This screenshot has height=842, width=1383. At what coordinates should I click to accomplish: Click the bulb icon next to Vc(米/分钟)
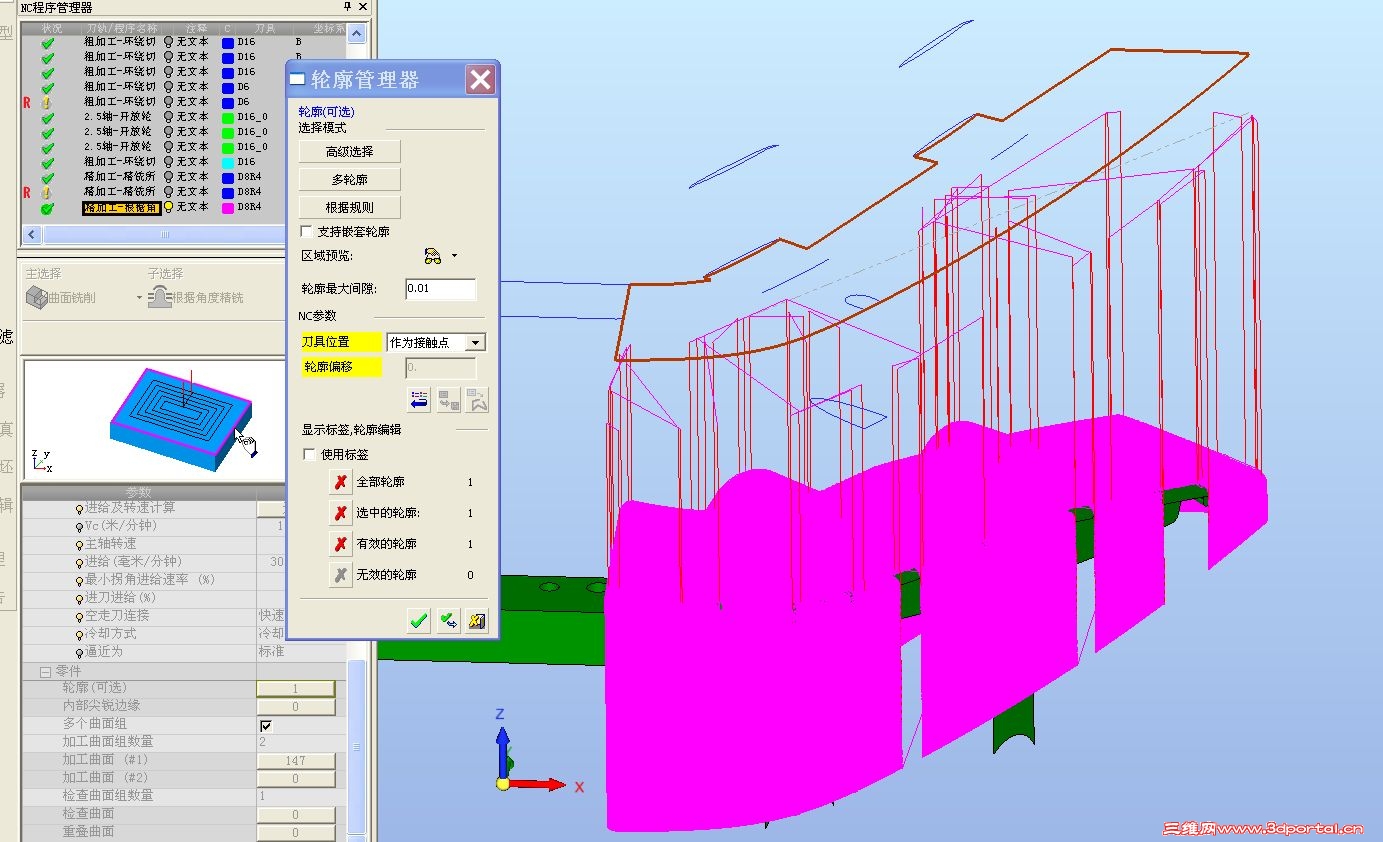80,526
